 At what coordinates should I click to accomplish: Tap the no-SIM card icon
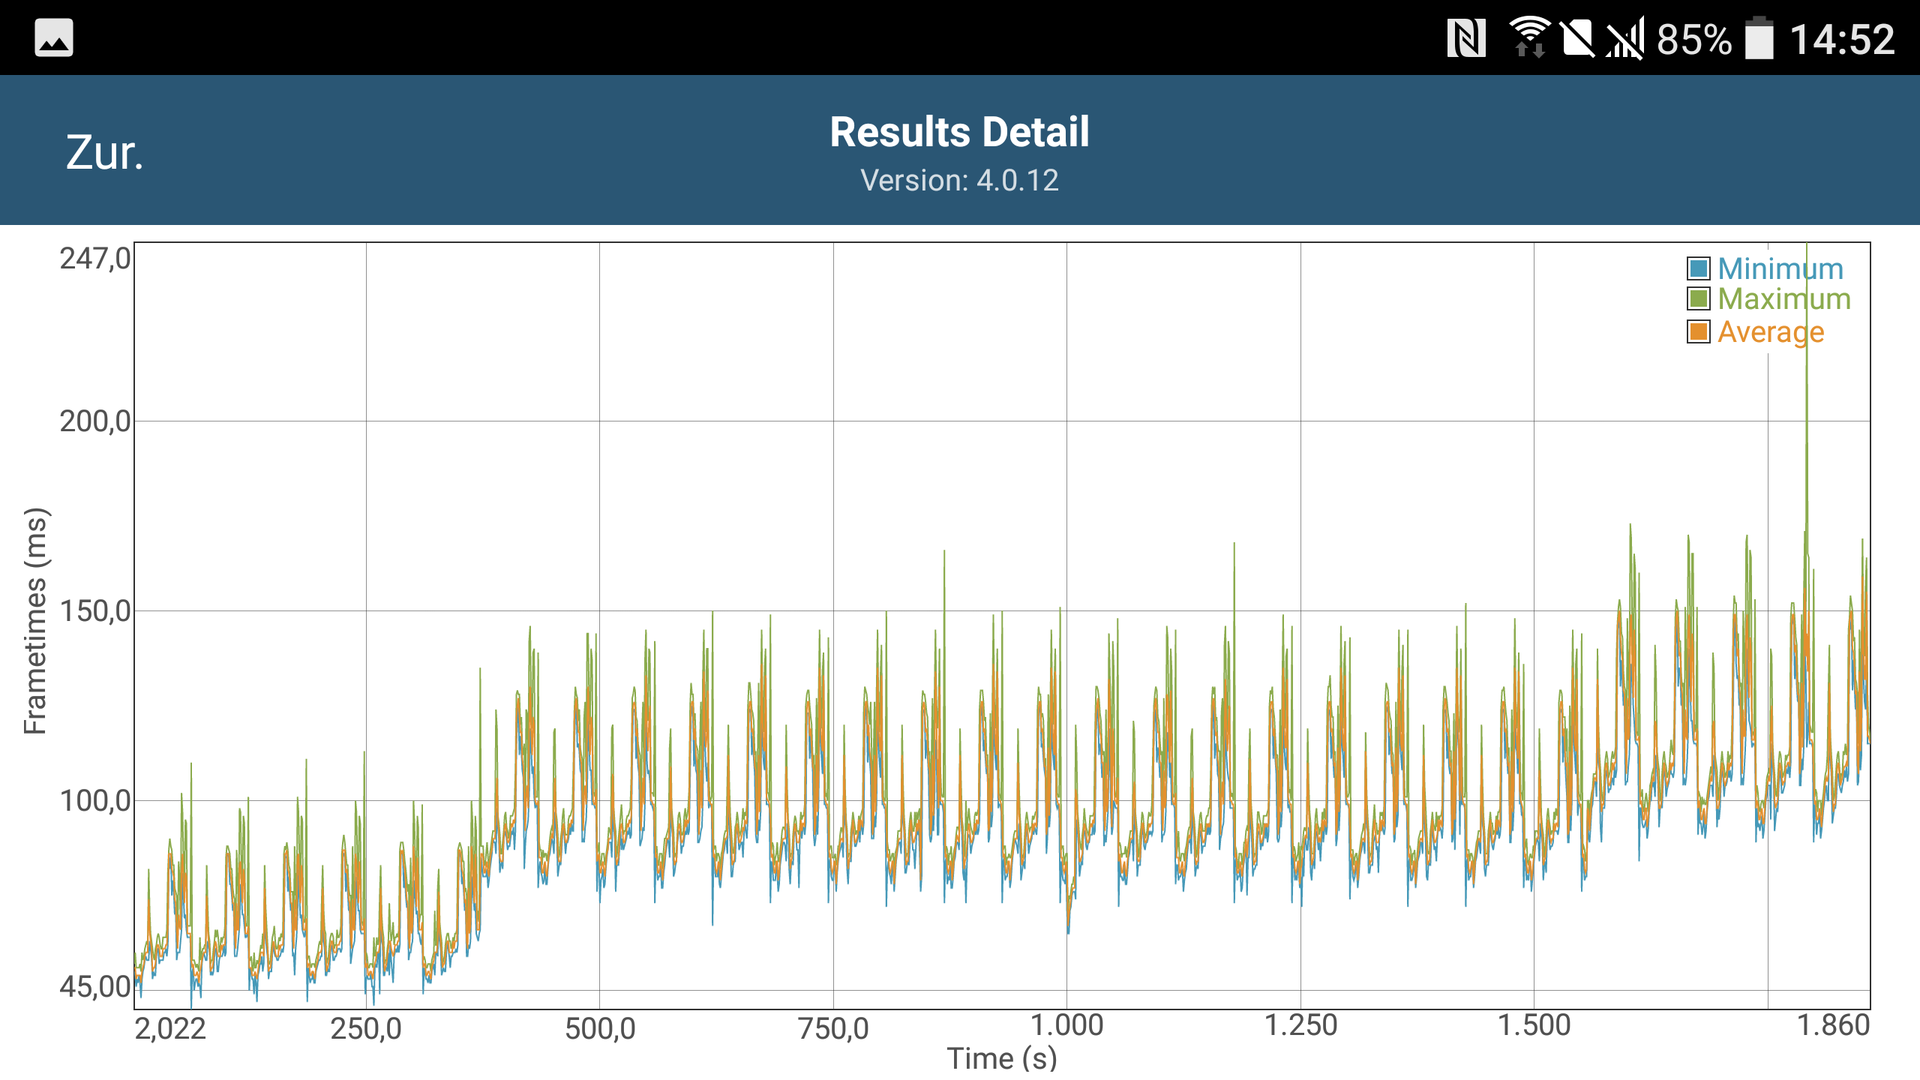1577,39
